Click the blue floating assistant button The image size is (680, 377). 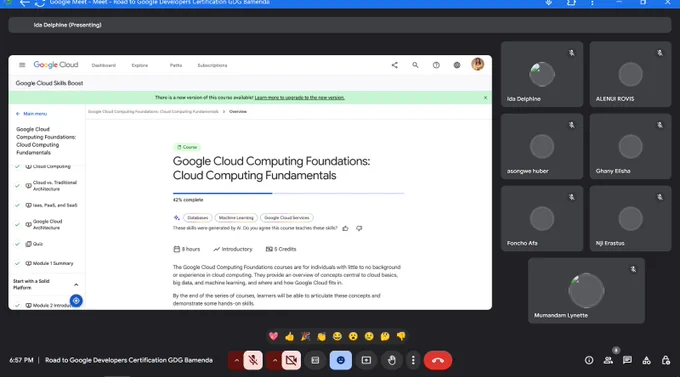76,301
